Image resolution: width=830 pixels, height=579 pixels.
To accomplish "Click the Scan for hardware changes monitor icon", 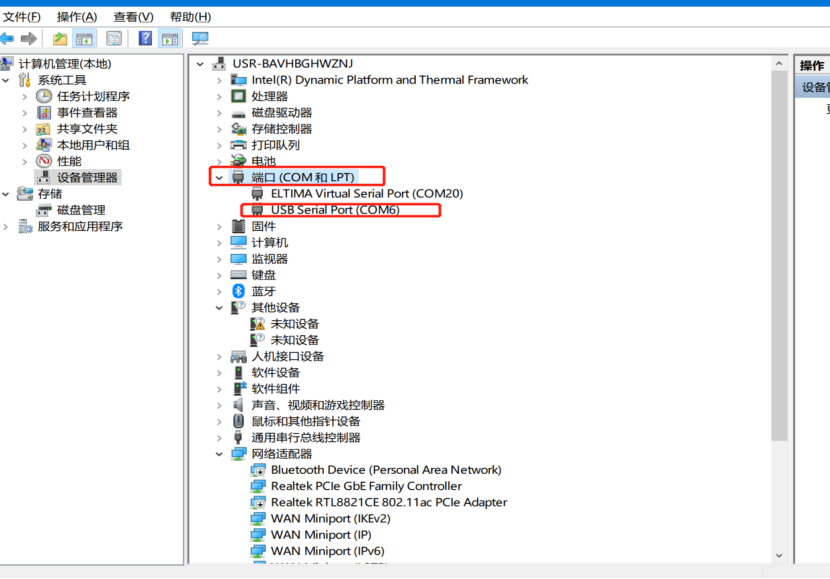I will click(200, 39).
